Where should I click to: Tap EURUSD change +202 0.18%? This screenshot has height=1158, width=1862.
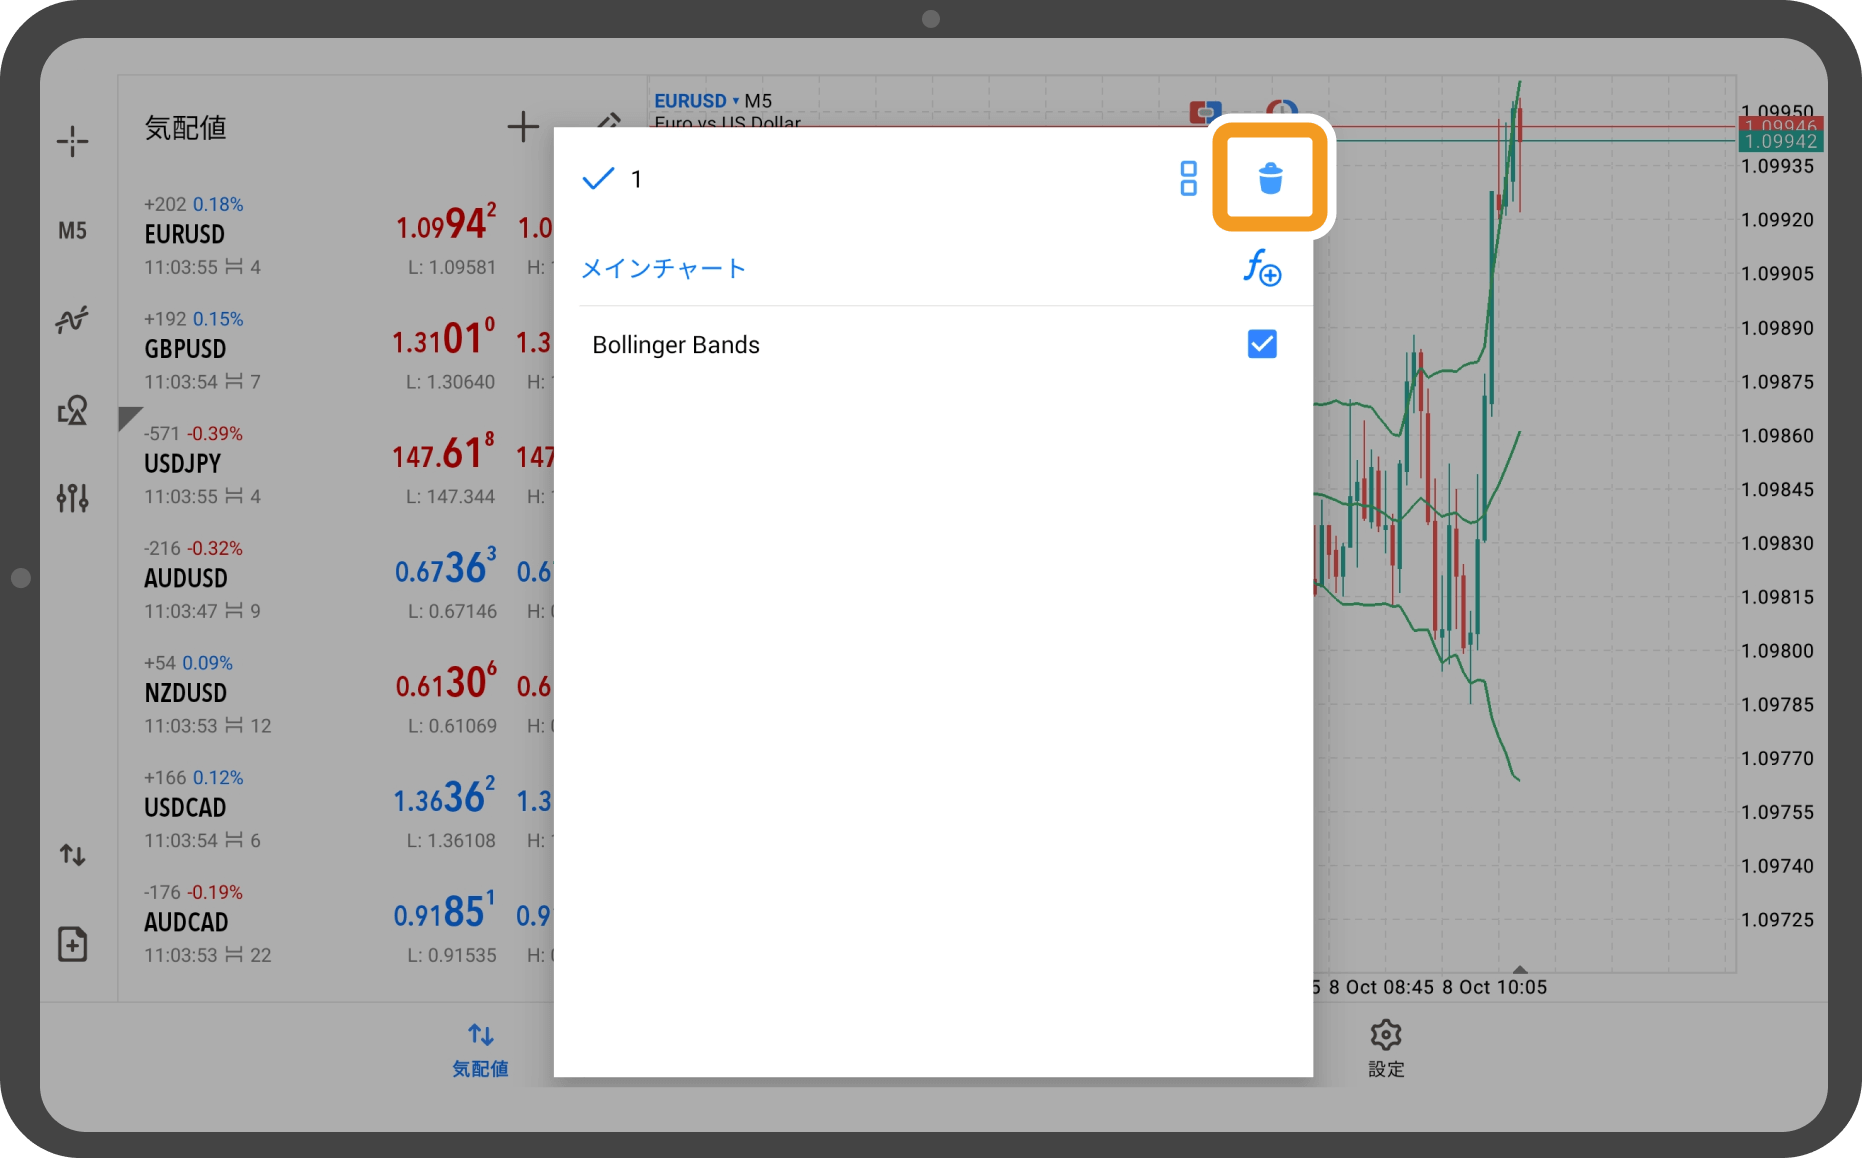click(194, 204)
